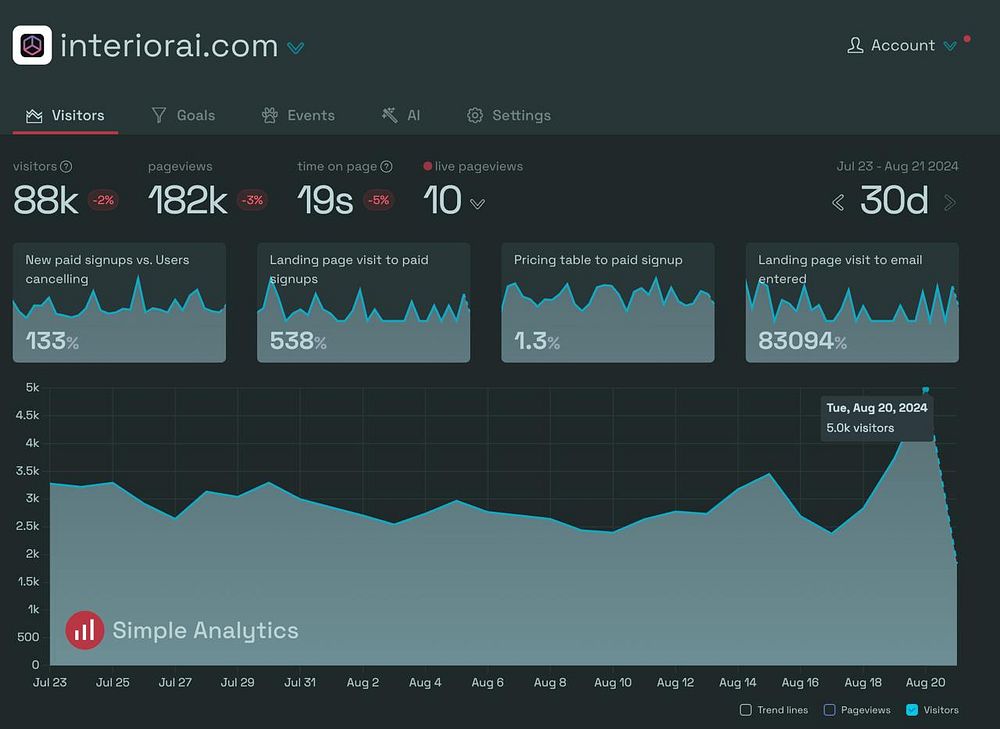The image size is (1000, 729).
Task: Click the Jul 23 - Aug 21 2024 date range
Action: coord(897,166)
